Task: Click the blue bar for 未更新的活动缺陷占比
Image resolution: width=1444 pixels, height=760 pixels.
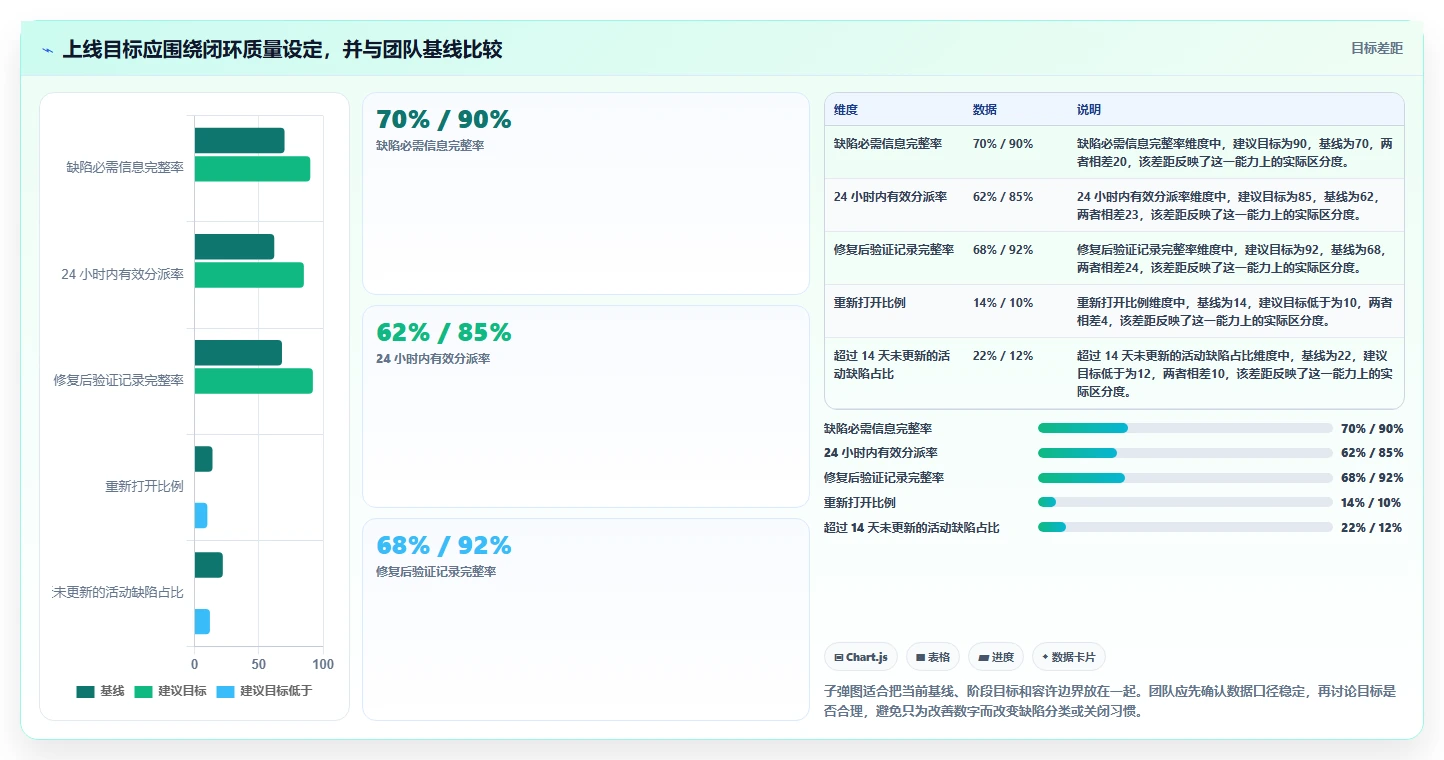Action: click(x=202, y=622)
